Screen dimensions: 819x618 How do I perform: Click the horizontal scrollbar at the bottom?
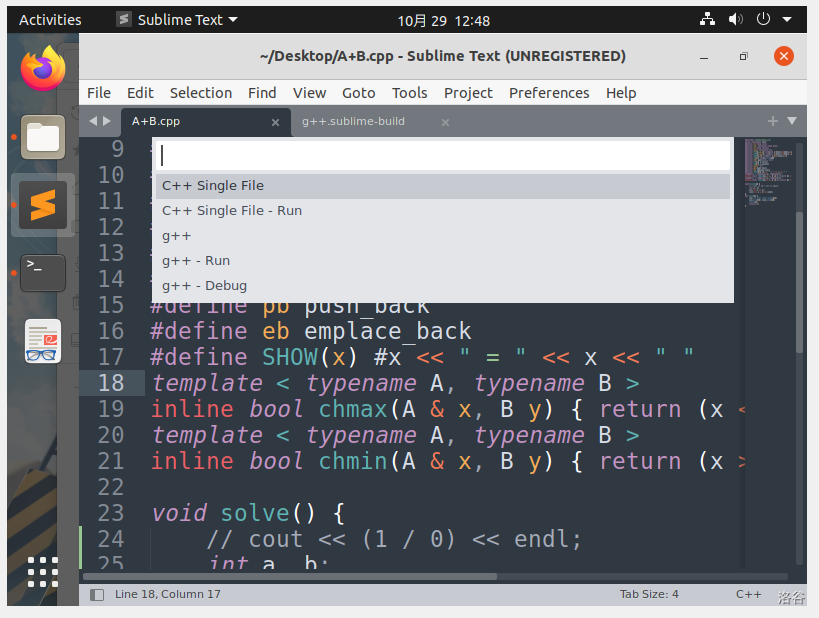[x=290, y=576]
